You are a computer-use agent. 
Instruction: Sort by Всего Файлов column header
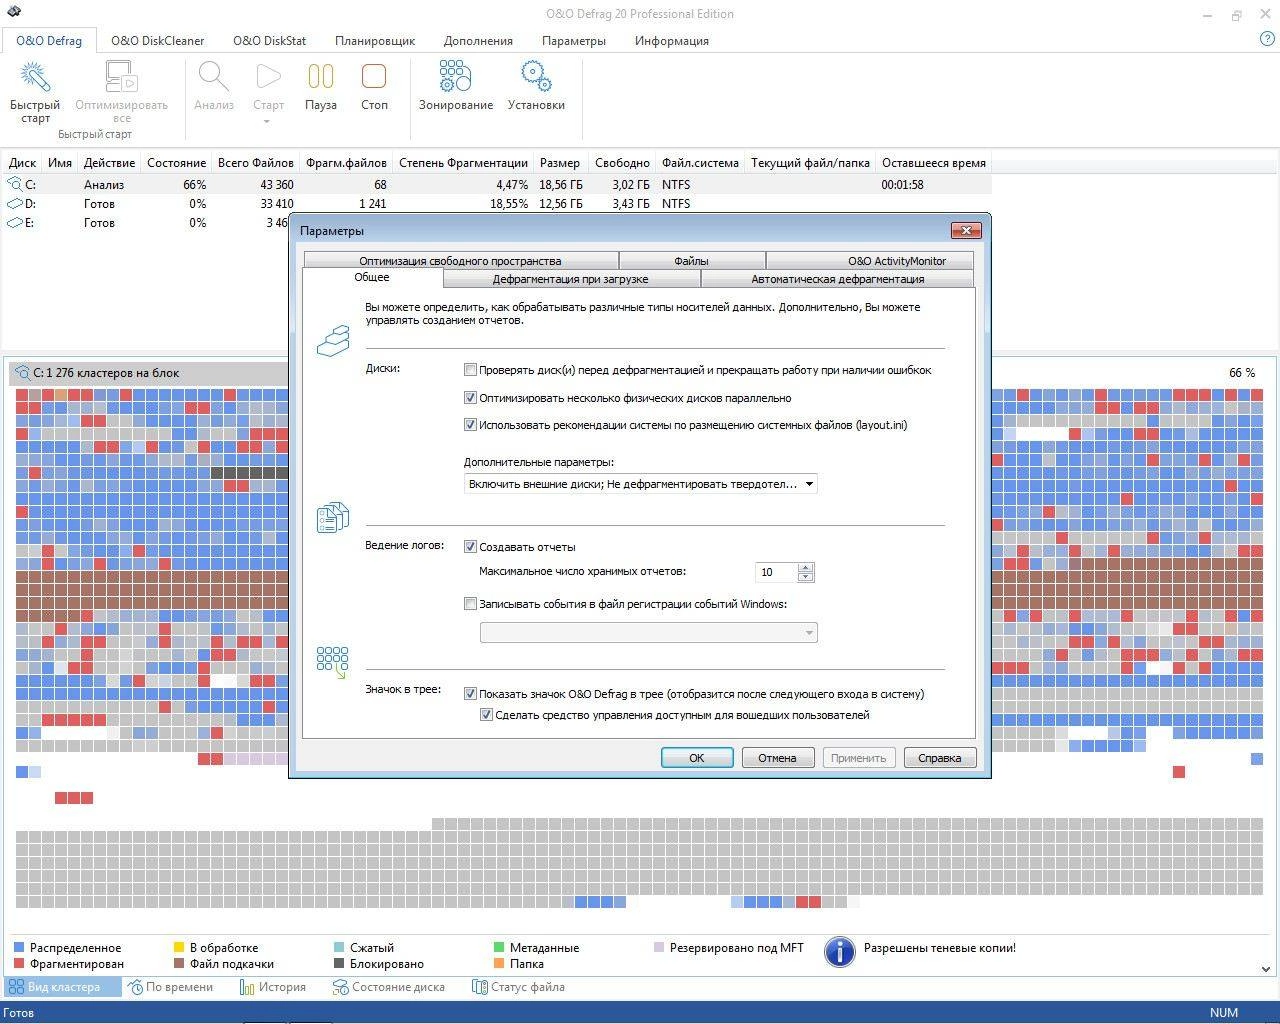tap(256, 163)
